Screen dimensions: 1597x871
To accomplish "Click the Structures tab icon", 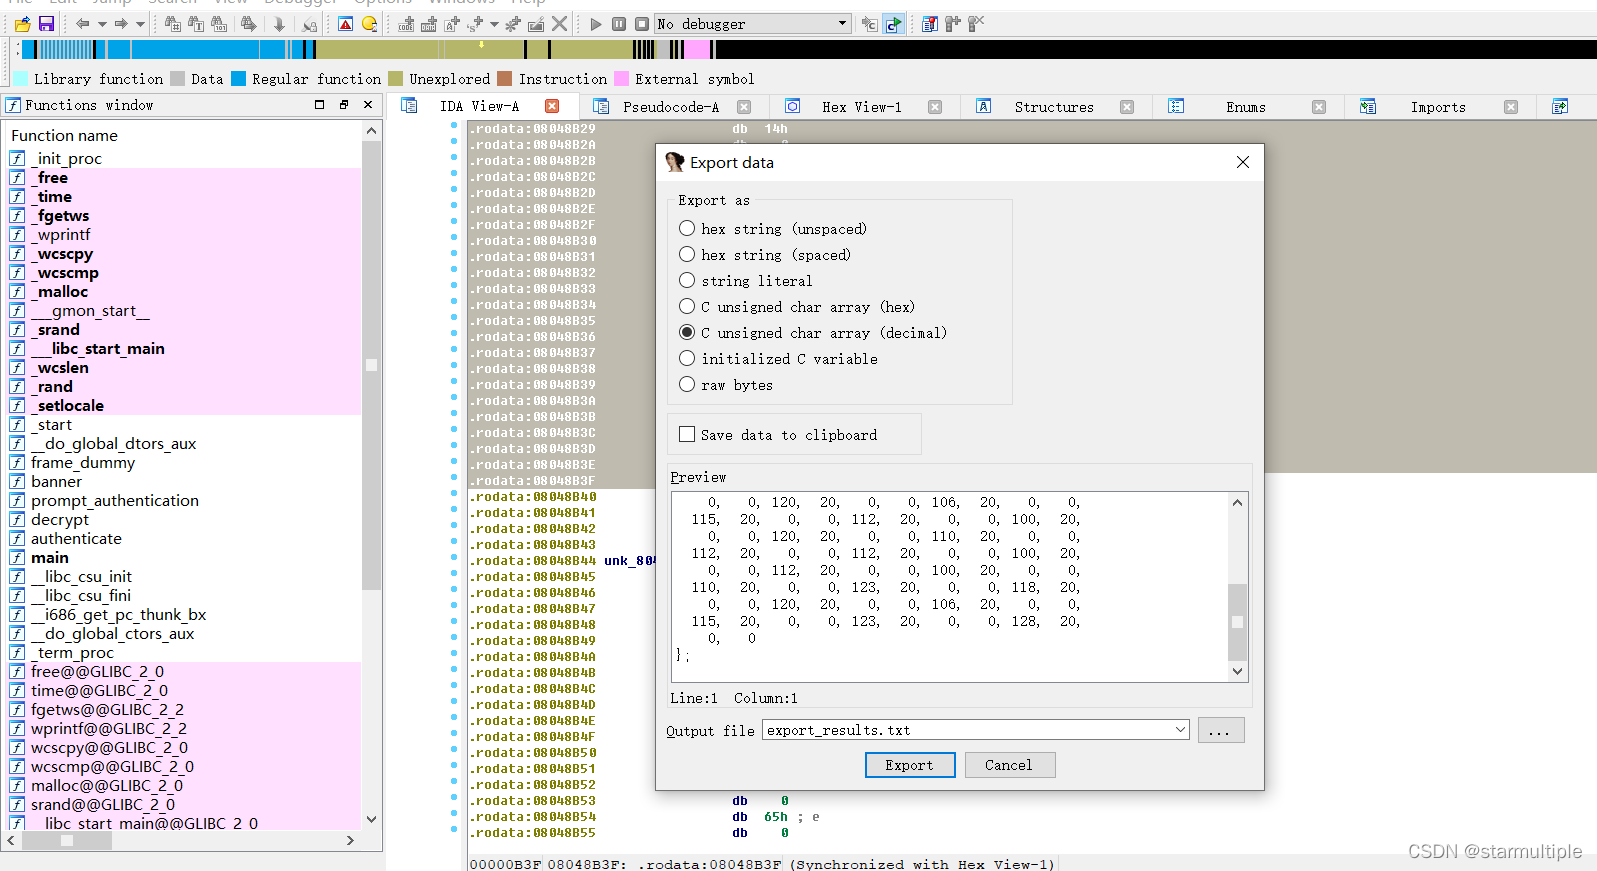I will pos(984,106).
